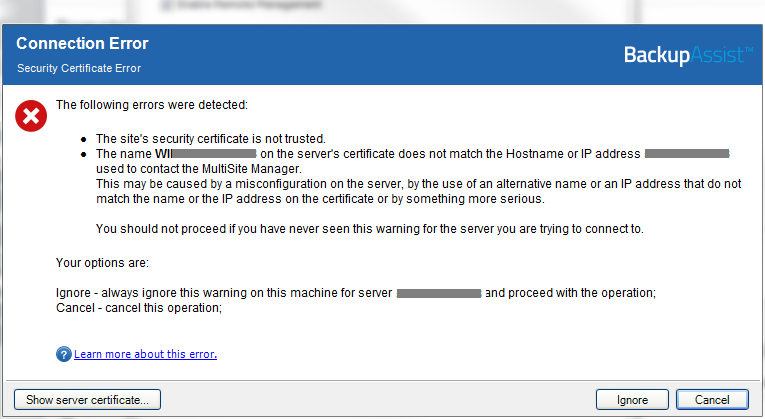The width and height of the screenshot is (765, 419).
Task: Open the Learn more about this error link
Action: 145,354
